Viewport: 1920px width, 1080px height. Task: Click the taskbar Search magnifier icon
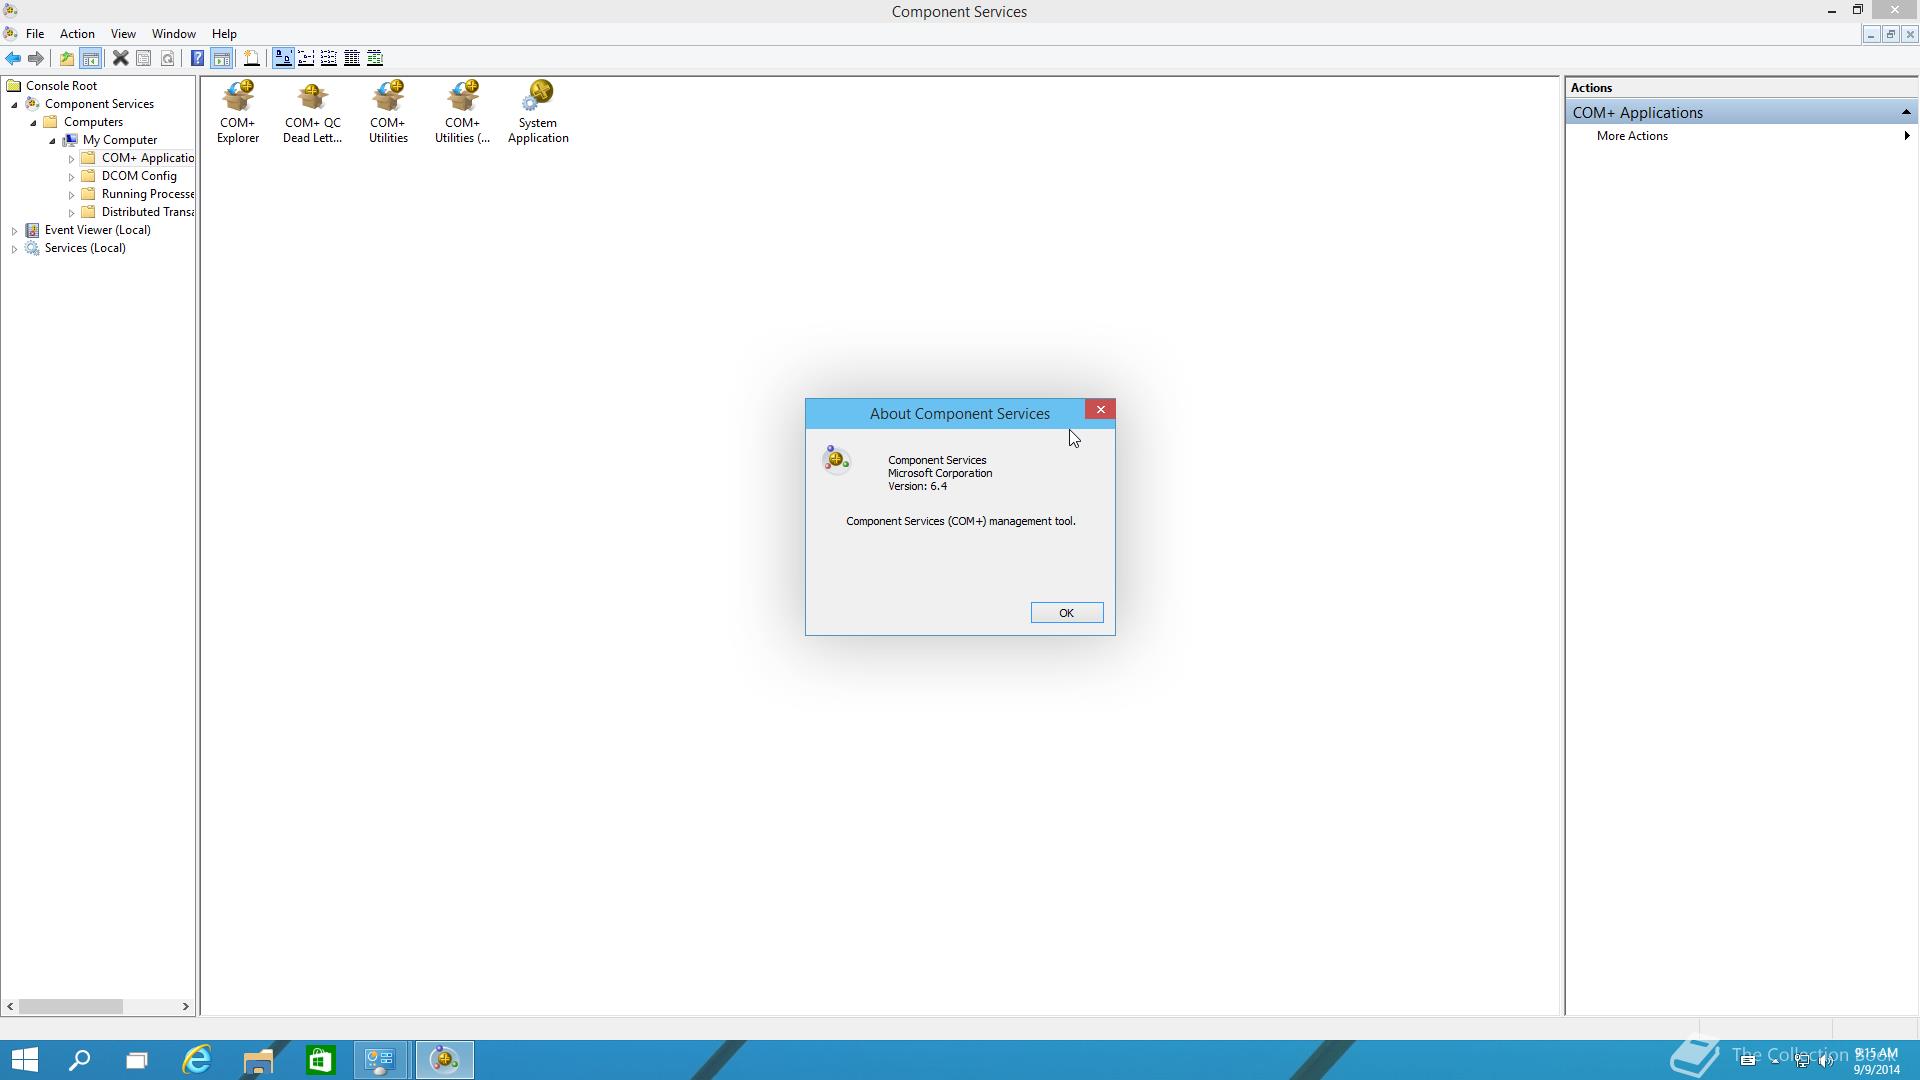[x=79, y=1060]
